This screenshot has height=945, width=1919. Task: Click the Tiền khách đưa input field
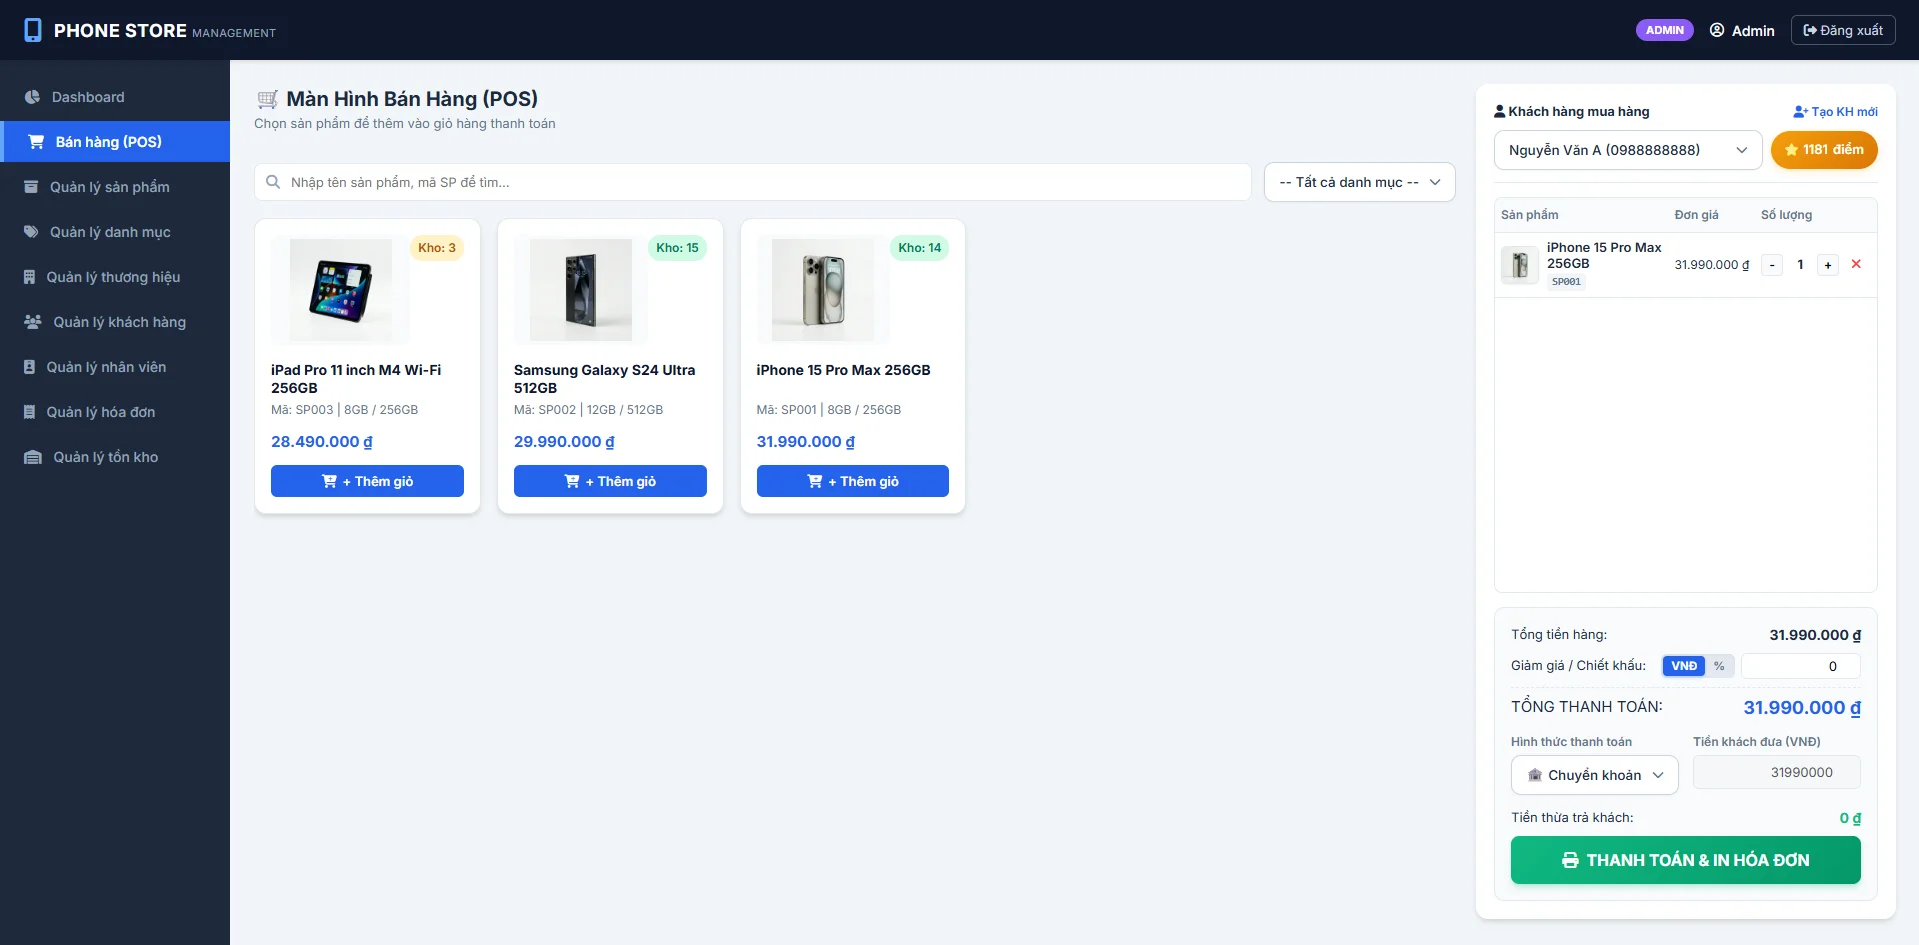pyautogui.click(x=1777, y=772)
